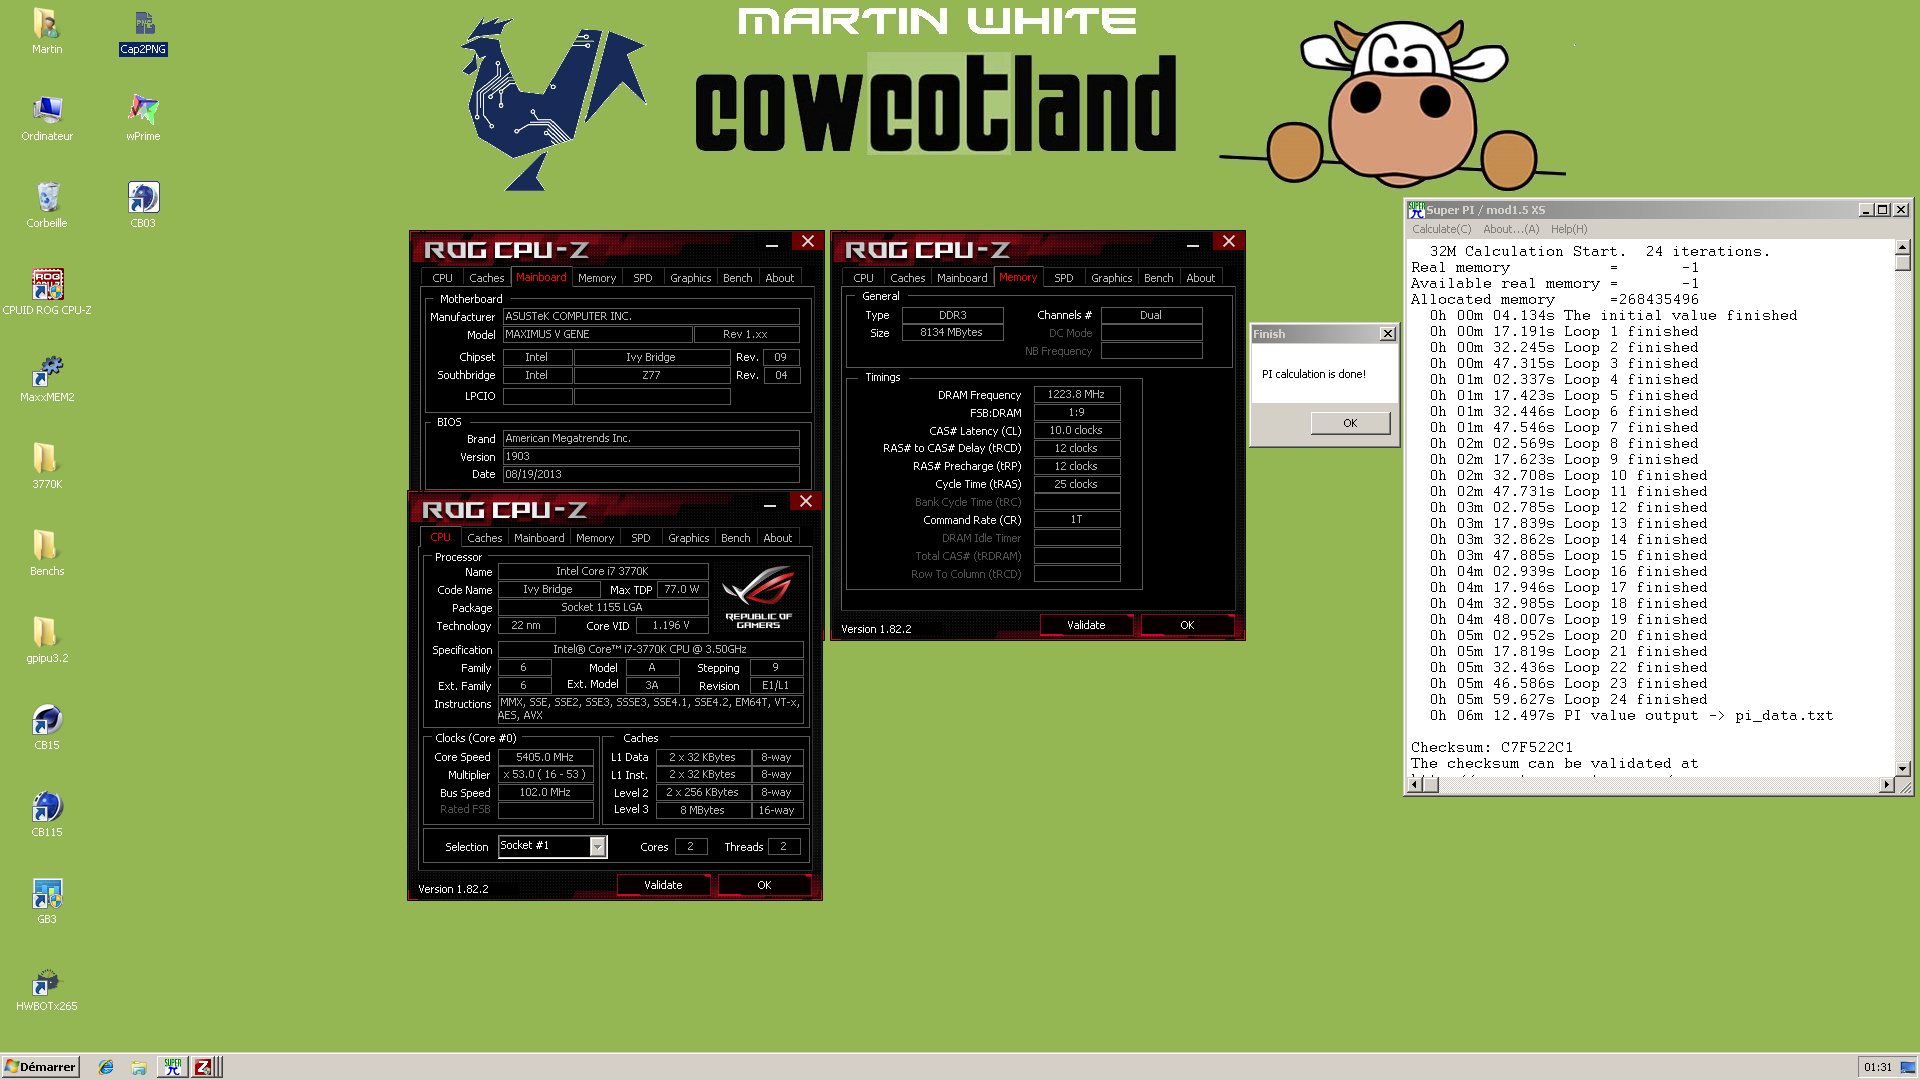The image size is (1920, 1080).
Task: Click Super PI vertical scrollbar down arrow
Action: coord(1903,769)
